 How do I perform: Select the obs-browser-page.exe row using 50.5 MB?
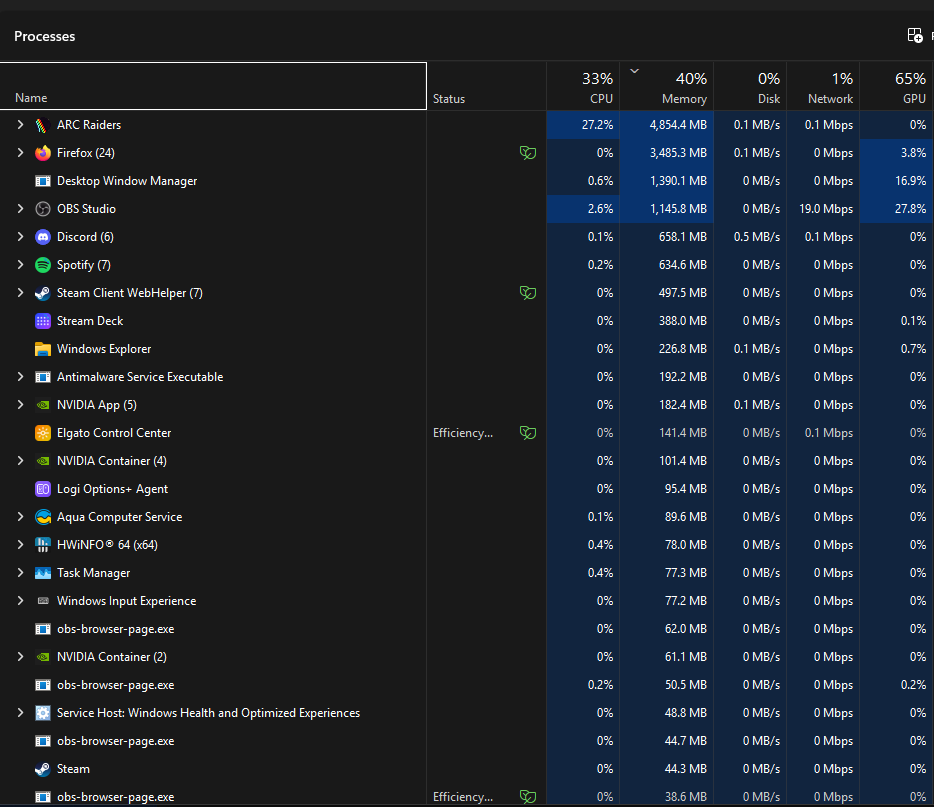click(x=467, y=685)
